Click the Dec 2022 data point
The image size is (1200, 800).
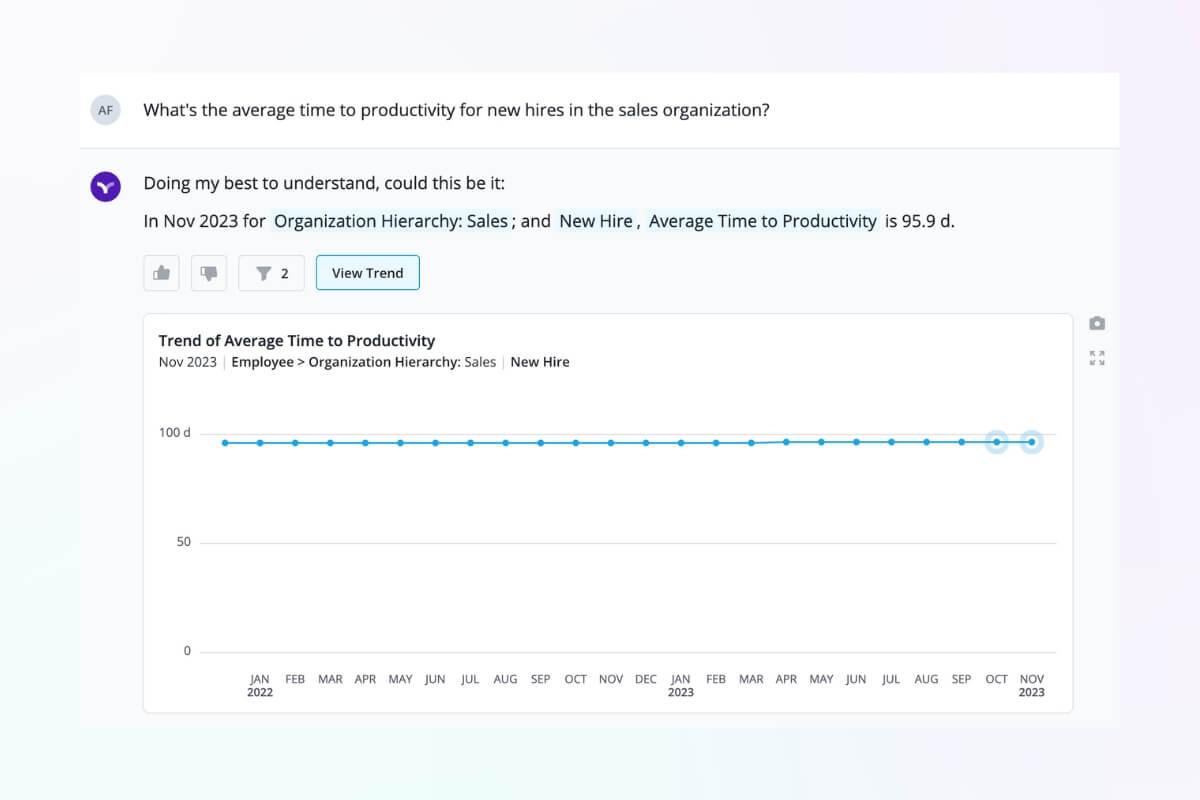646,443
